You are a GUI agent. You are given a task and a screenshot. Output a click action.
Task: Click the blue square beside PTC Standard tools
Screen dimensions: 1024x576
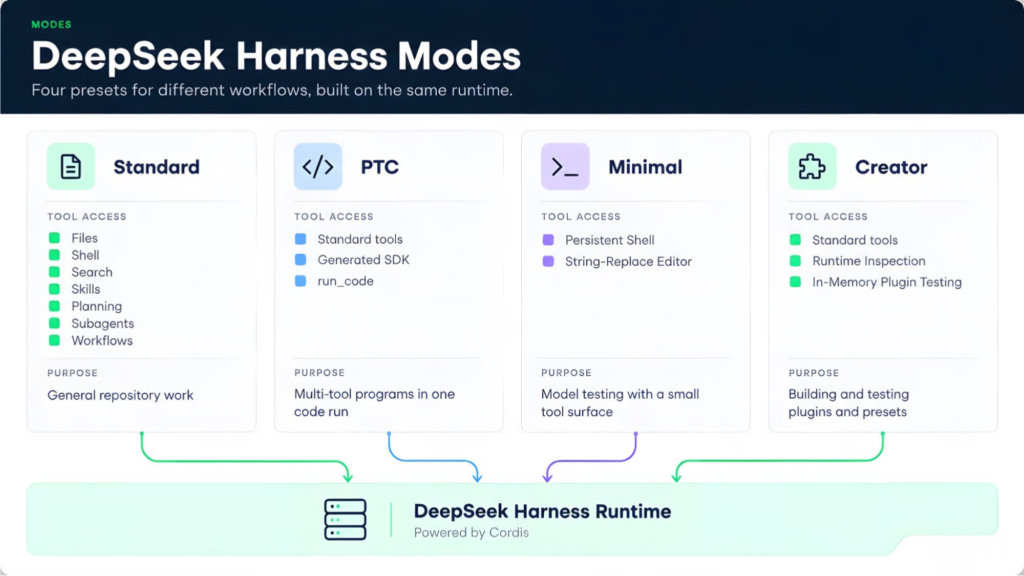click(300, 239)
